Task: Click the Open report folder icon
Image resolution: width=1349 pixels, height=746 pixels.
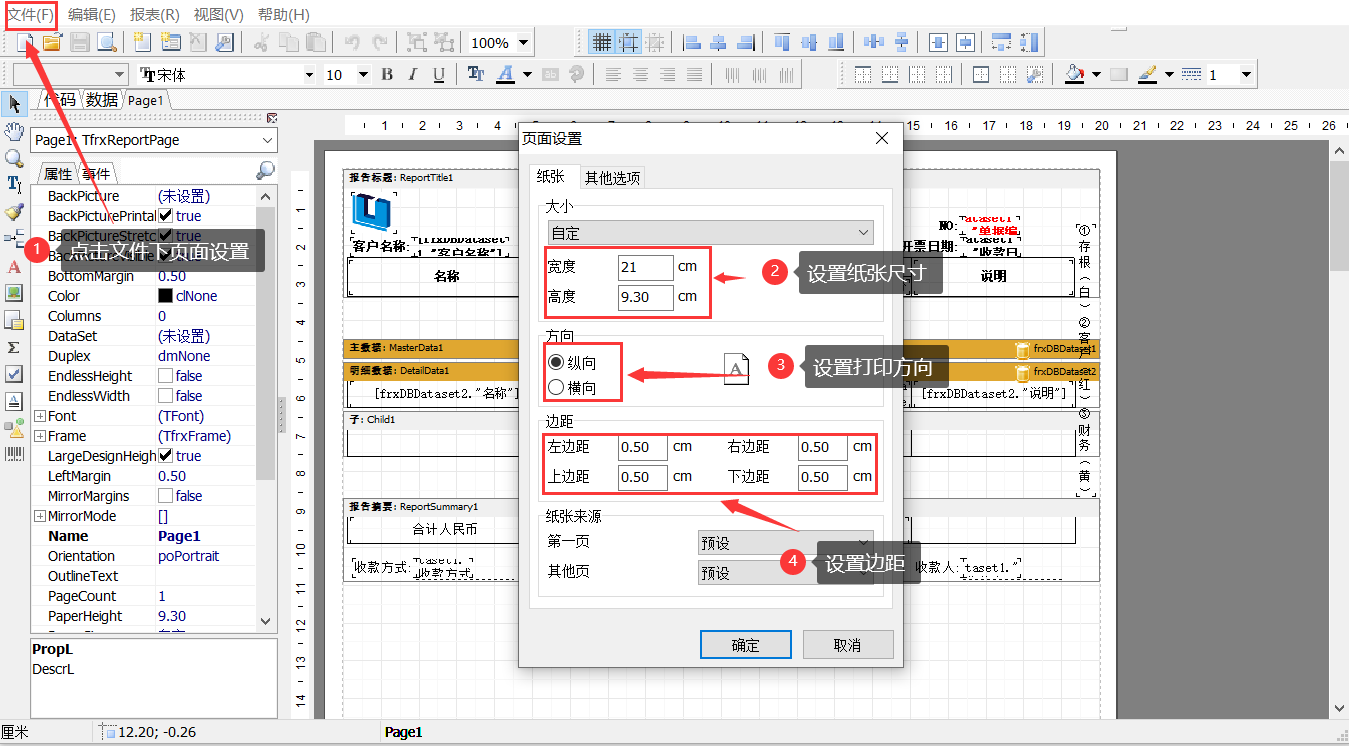Action: [52, 42]
